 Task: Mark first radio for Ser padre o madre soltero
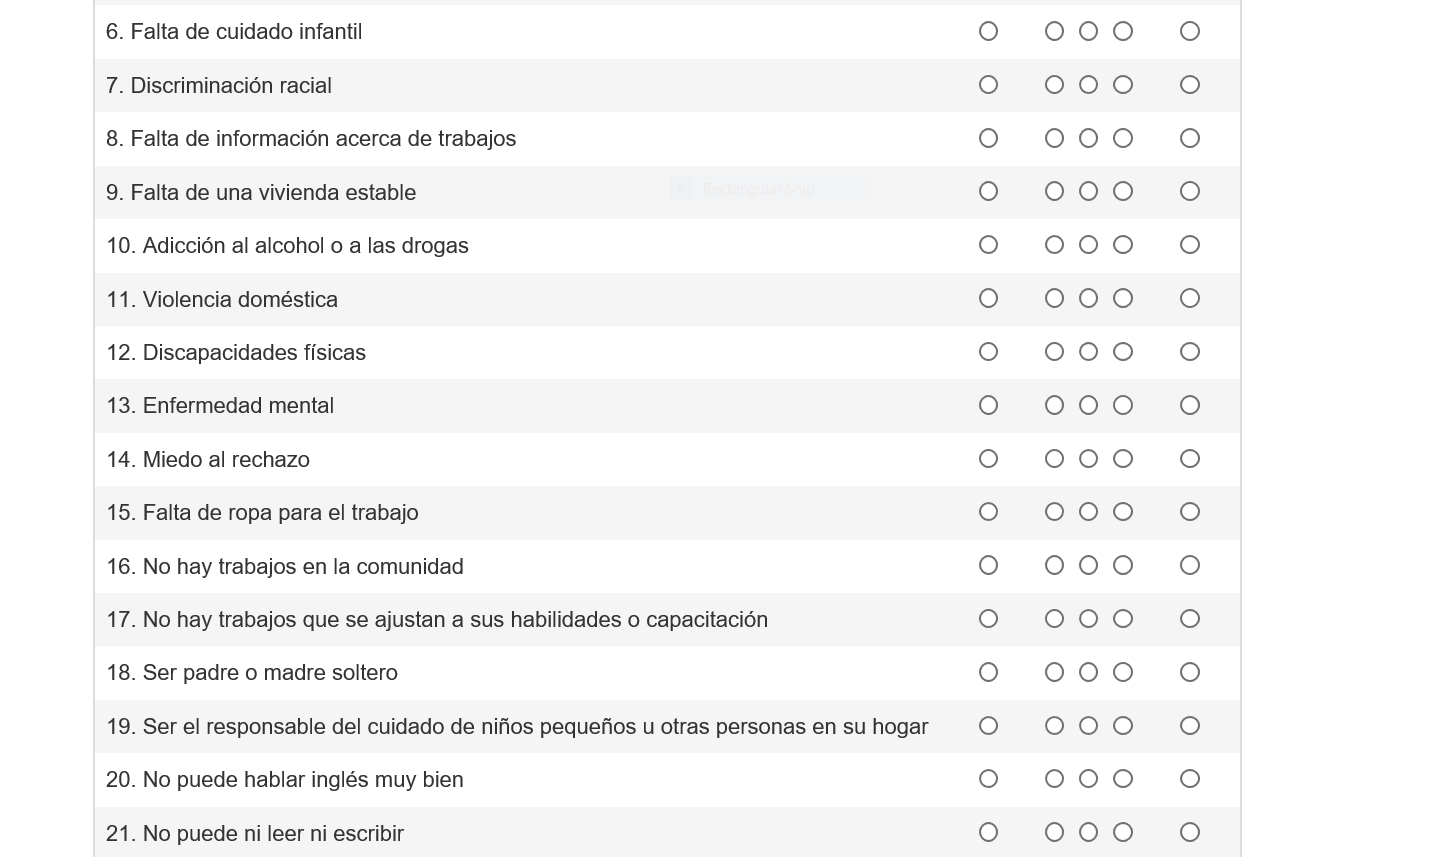click(988, 672)
